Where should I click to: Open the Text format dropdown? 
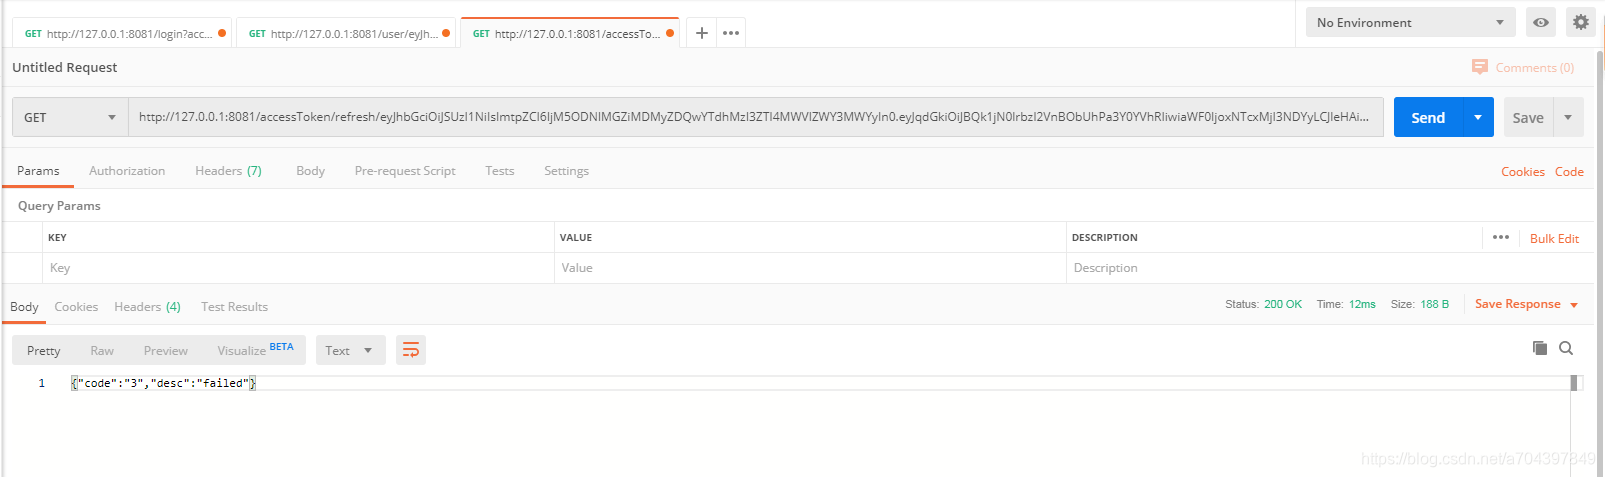pyautogui.click(x=350, y=350)
